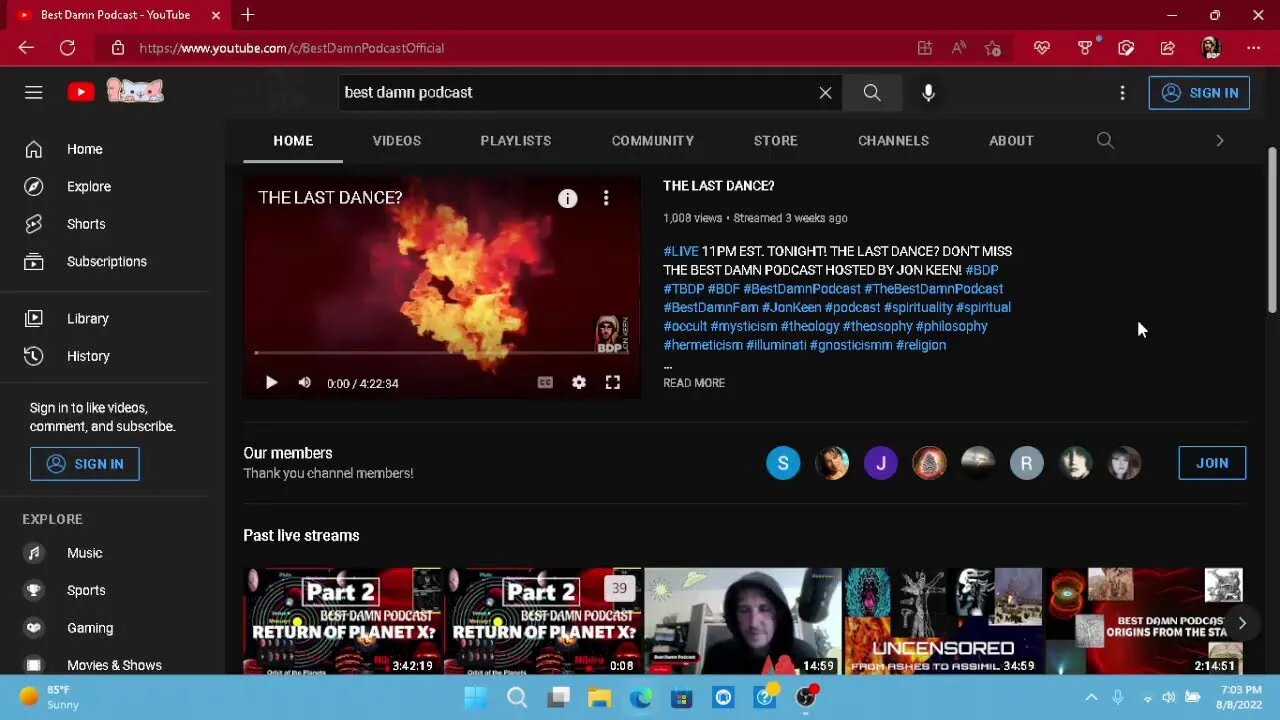Search within the channel using magnifier
1280x720 pixels.
click(x=1105, y=140)
